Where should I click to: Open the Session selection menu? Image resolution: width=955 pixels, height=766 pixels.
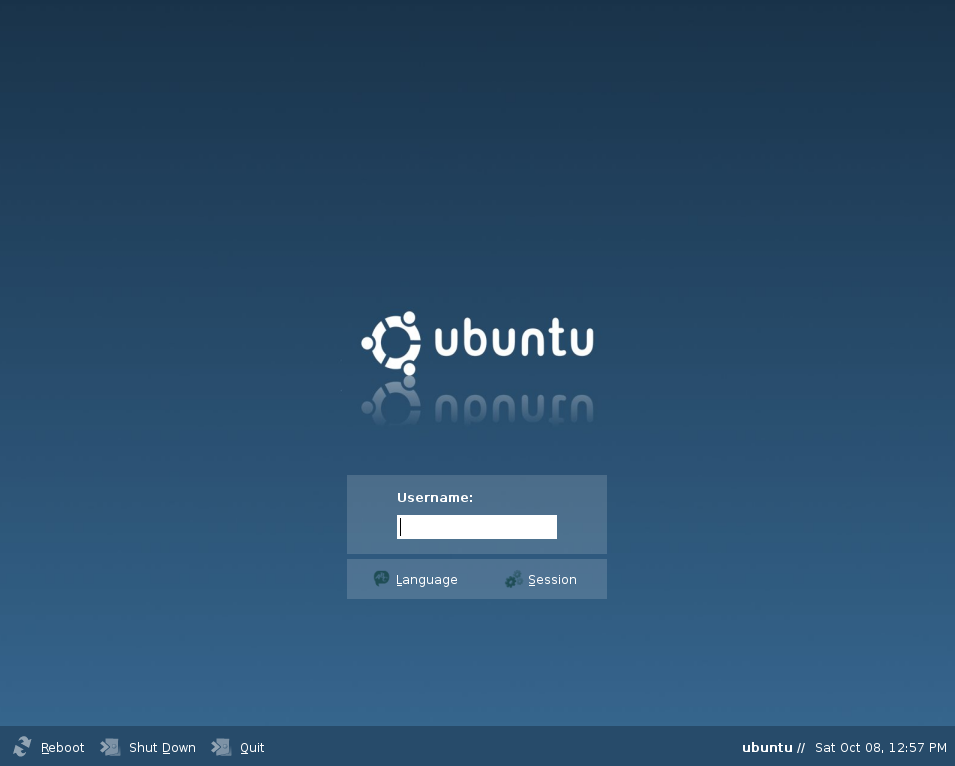[x=552, y=580]
